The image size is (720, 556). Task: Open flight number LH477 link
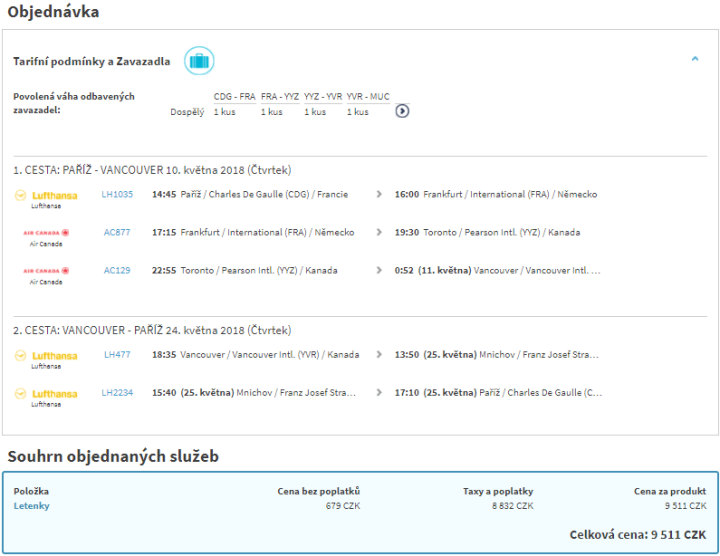coord(117,354)
